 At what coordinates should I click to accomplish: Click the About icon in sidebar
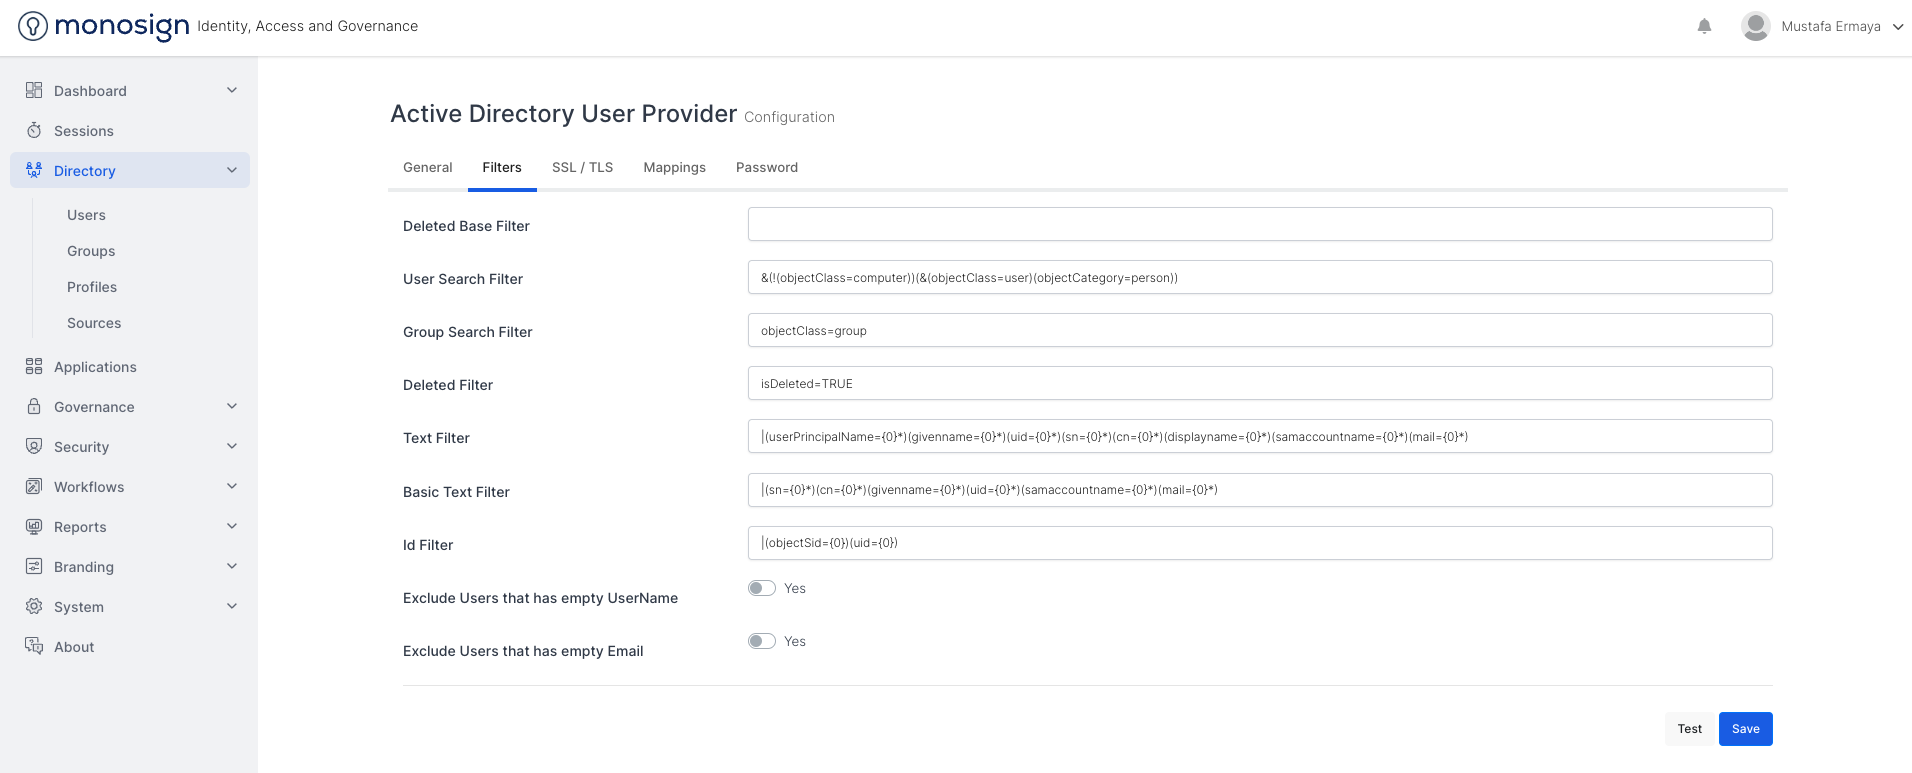[34, 647]
